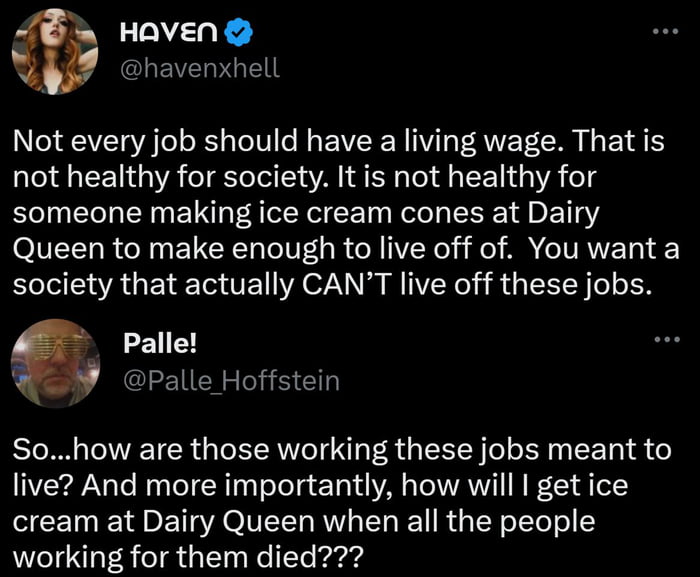Image resolution: width=700 pixels, height=577 pixels.
Task: Click the HAVEN display name
Action: (169, 33)
